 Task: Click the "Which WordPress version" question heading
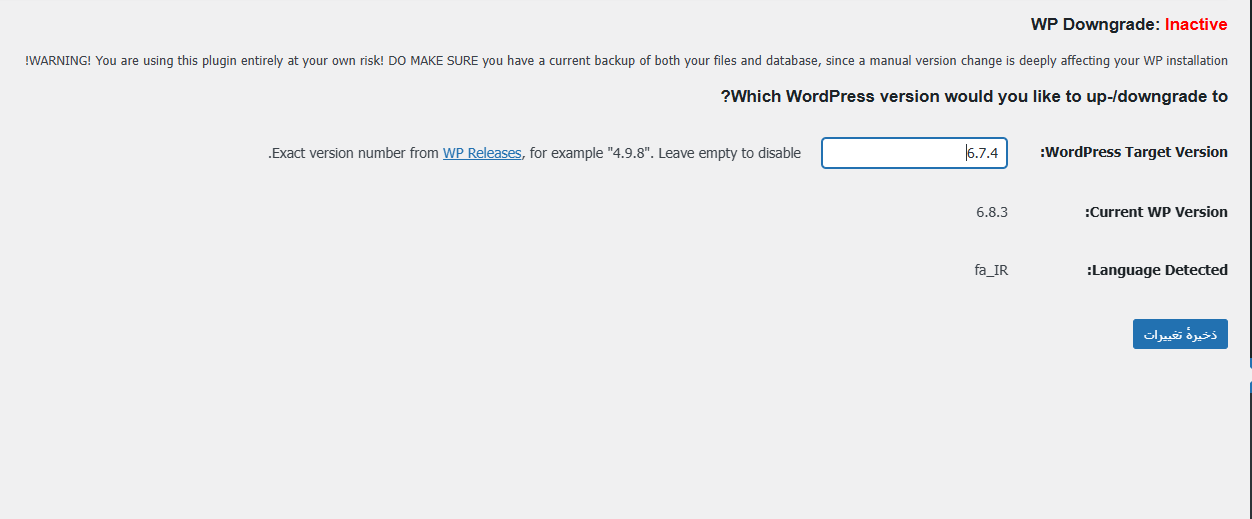pos(974,97)
